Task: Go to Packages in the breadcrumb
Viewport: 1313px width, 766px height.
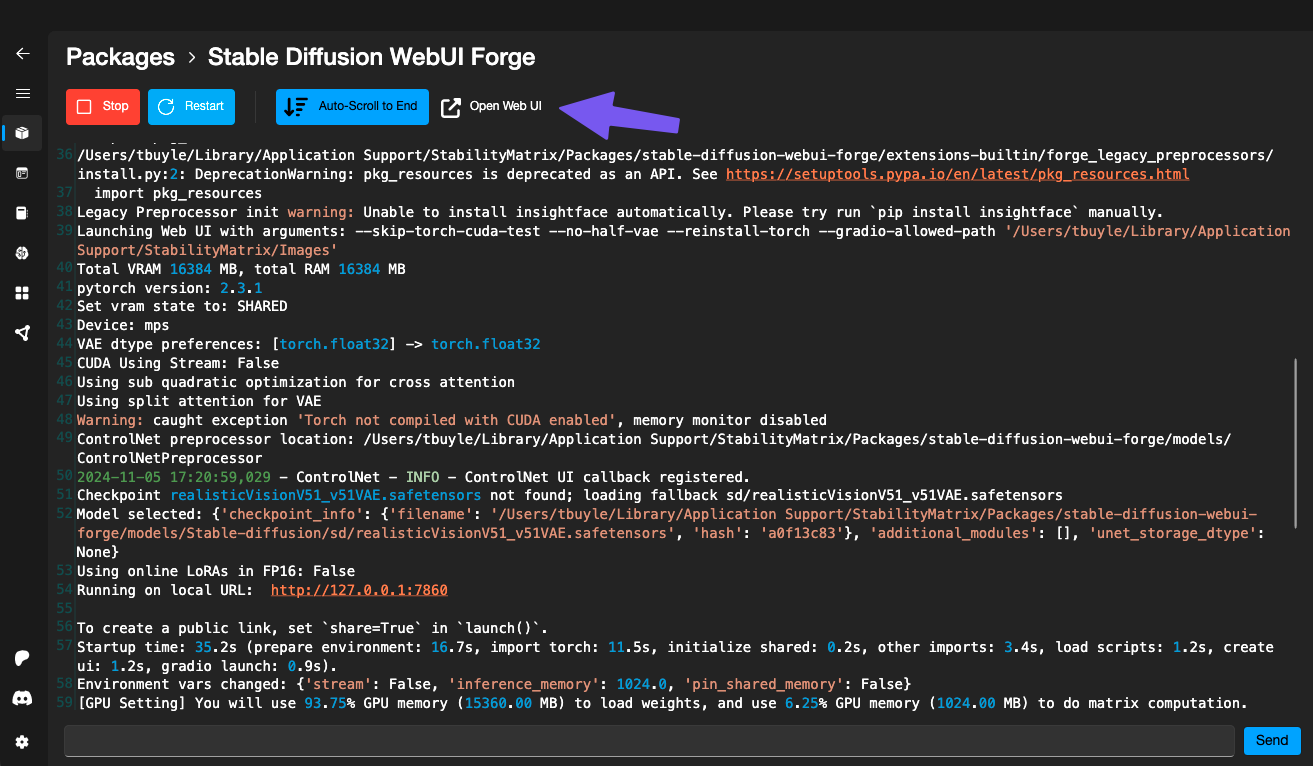Action: pyautogui.click(x=120, y=57)
